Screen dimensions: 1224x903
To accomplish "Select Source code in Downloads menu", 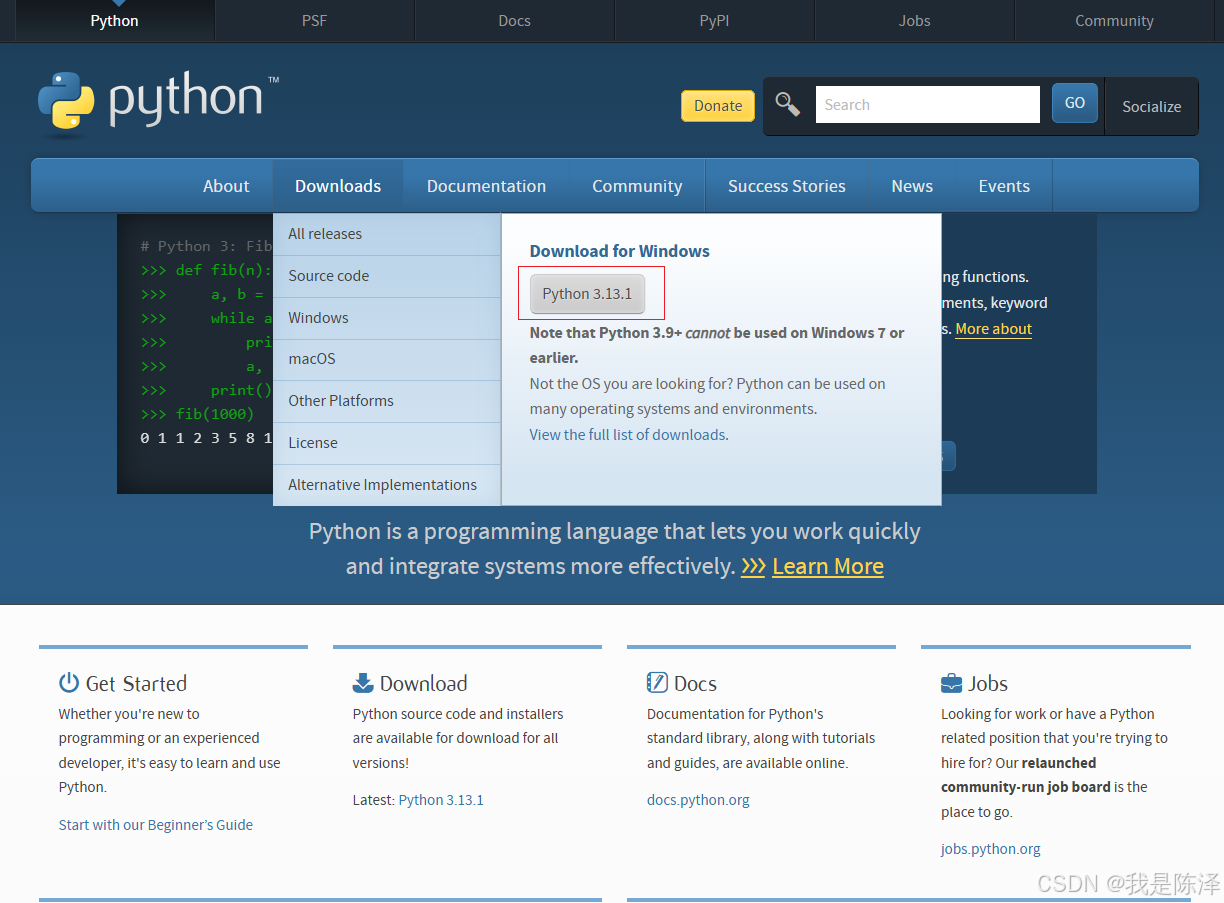I will click(387, 276).
